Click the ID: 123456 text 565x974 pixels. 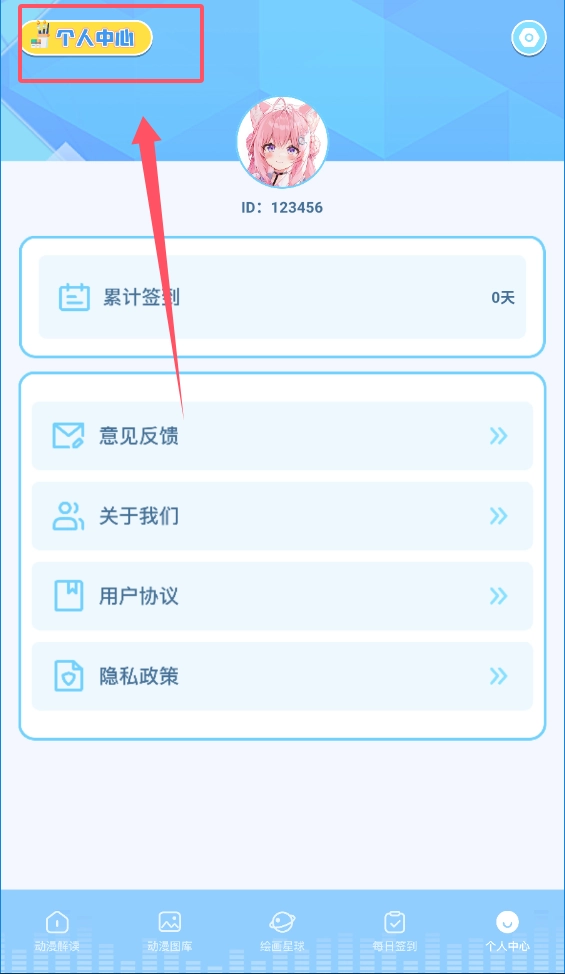(282, 207)
